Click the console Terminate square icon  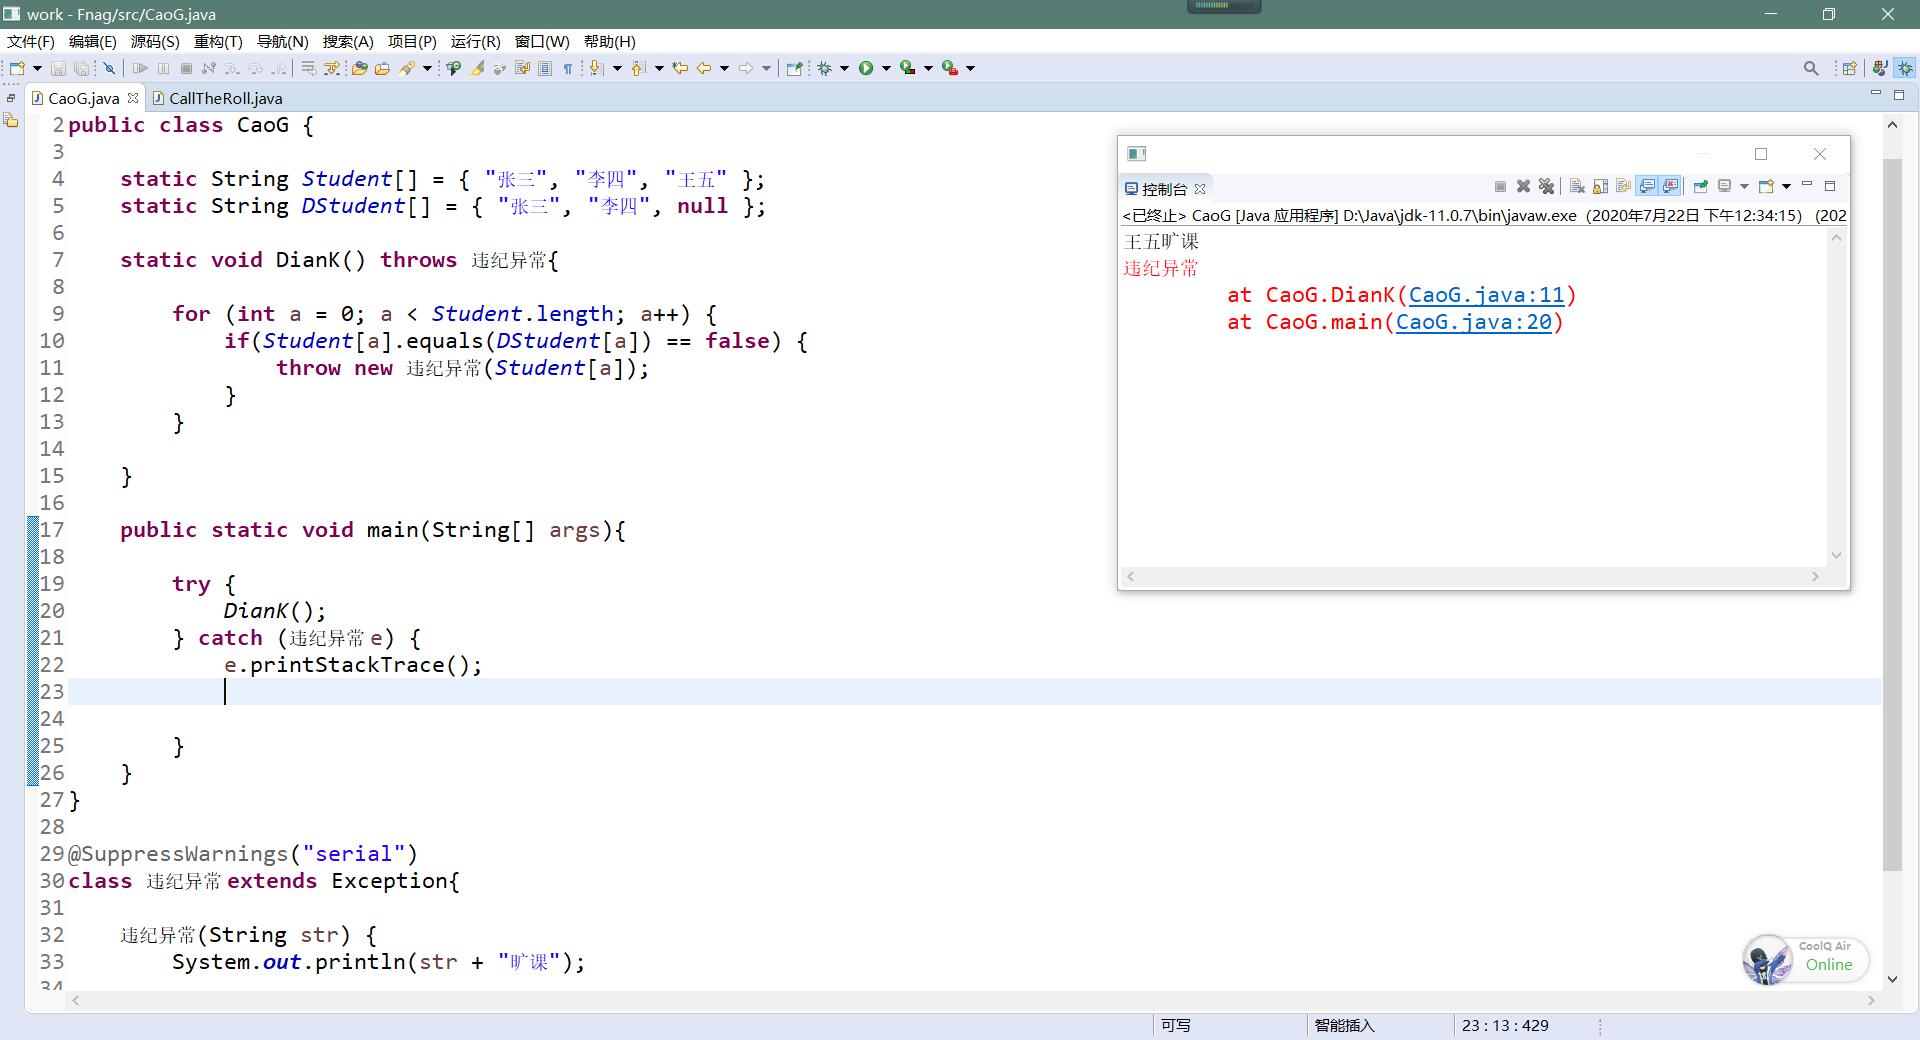1500,186
